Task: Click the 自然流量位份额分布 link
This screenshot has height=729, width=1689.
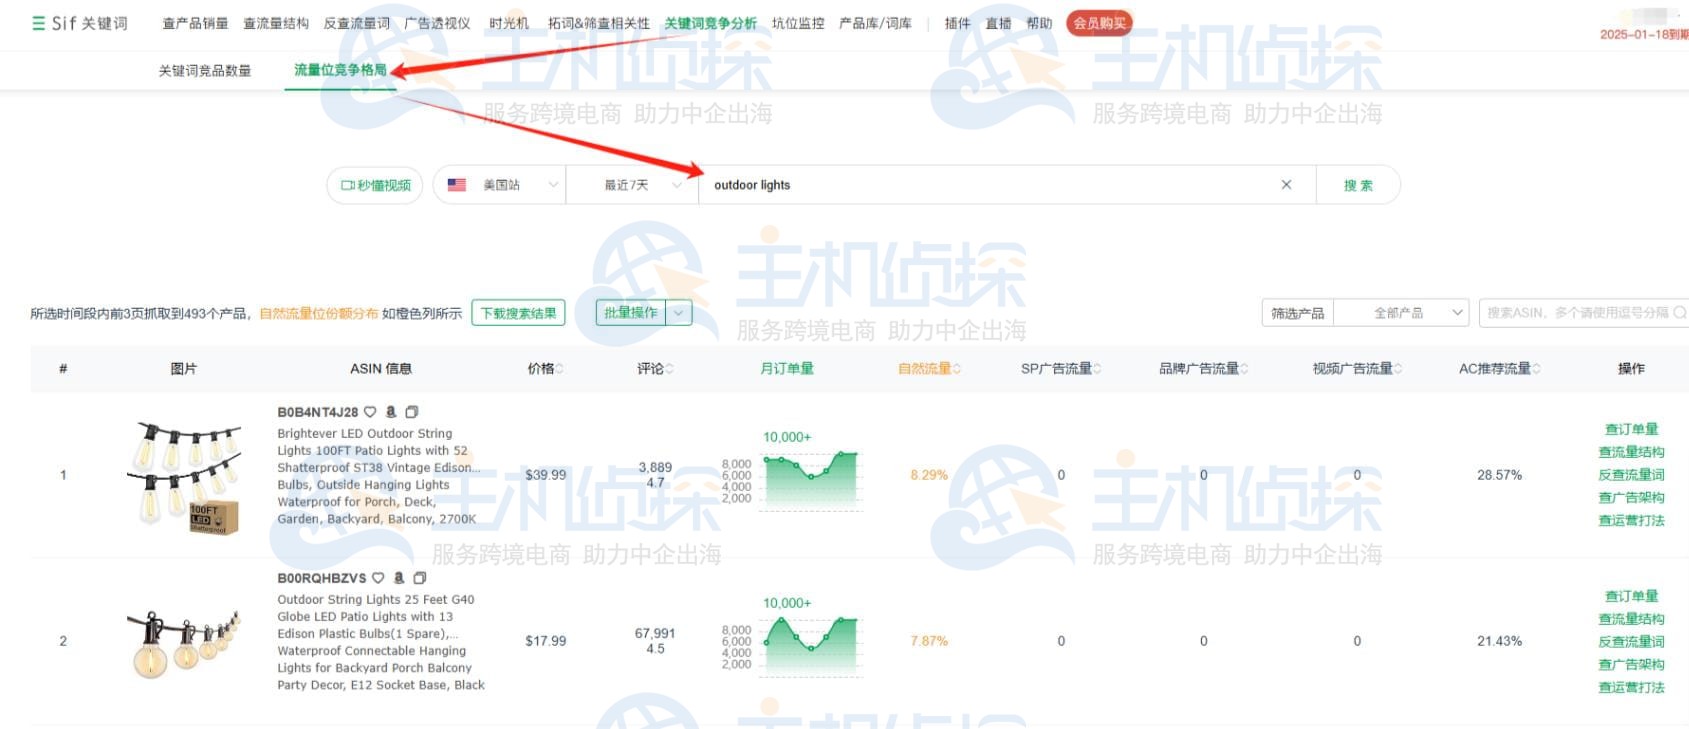Action: (x=319, y=314)
